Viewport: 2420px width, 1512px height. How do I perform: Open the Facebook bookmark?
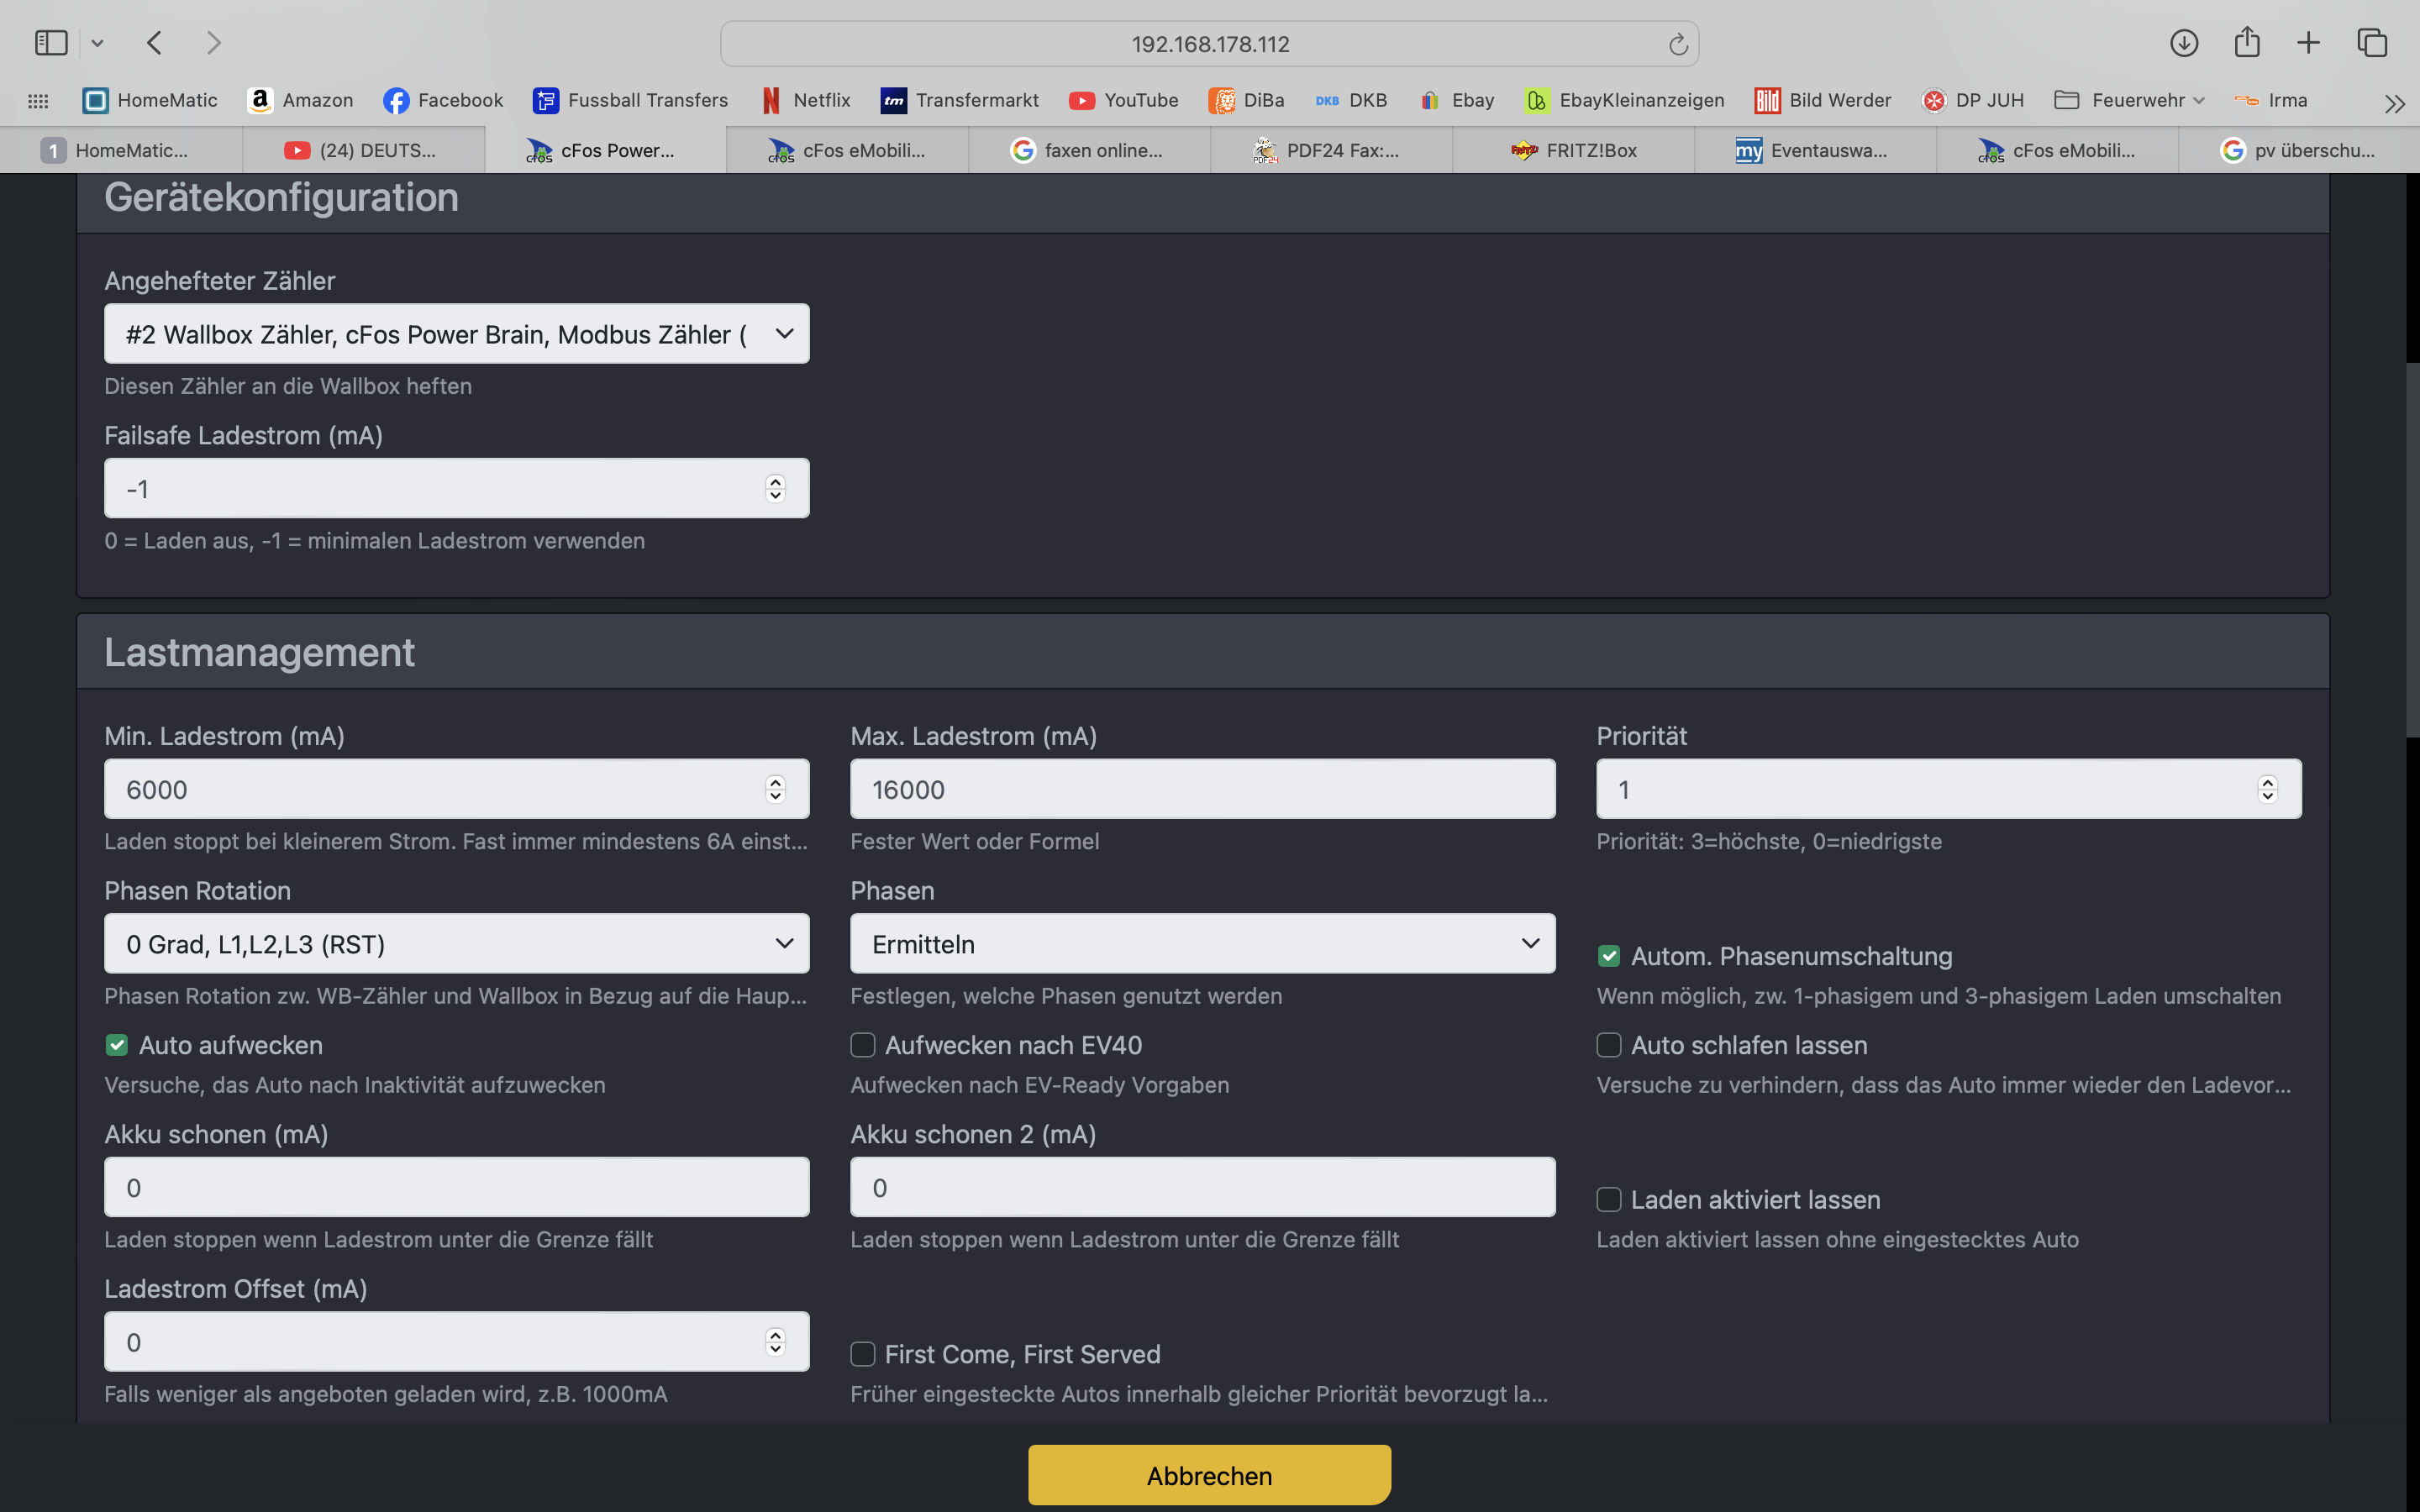coord(443,100)
